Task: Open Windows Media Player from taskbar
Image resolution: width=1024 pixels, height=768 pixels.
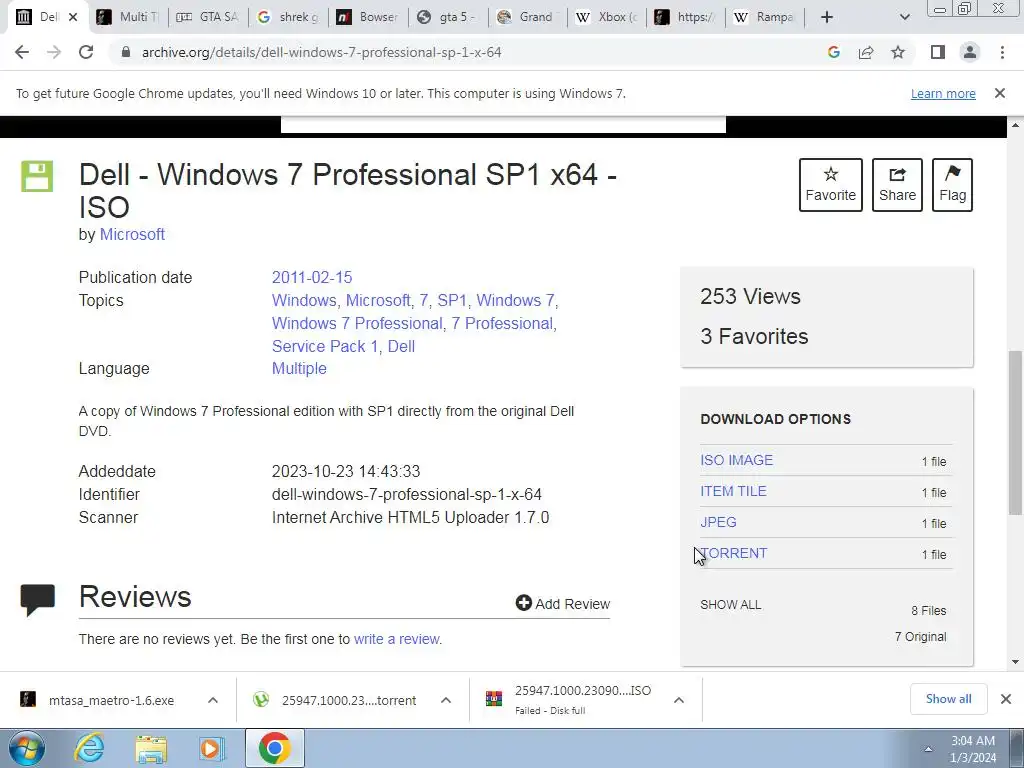Action: [212, 748]
